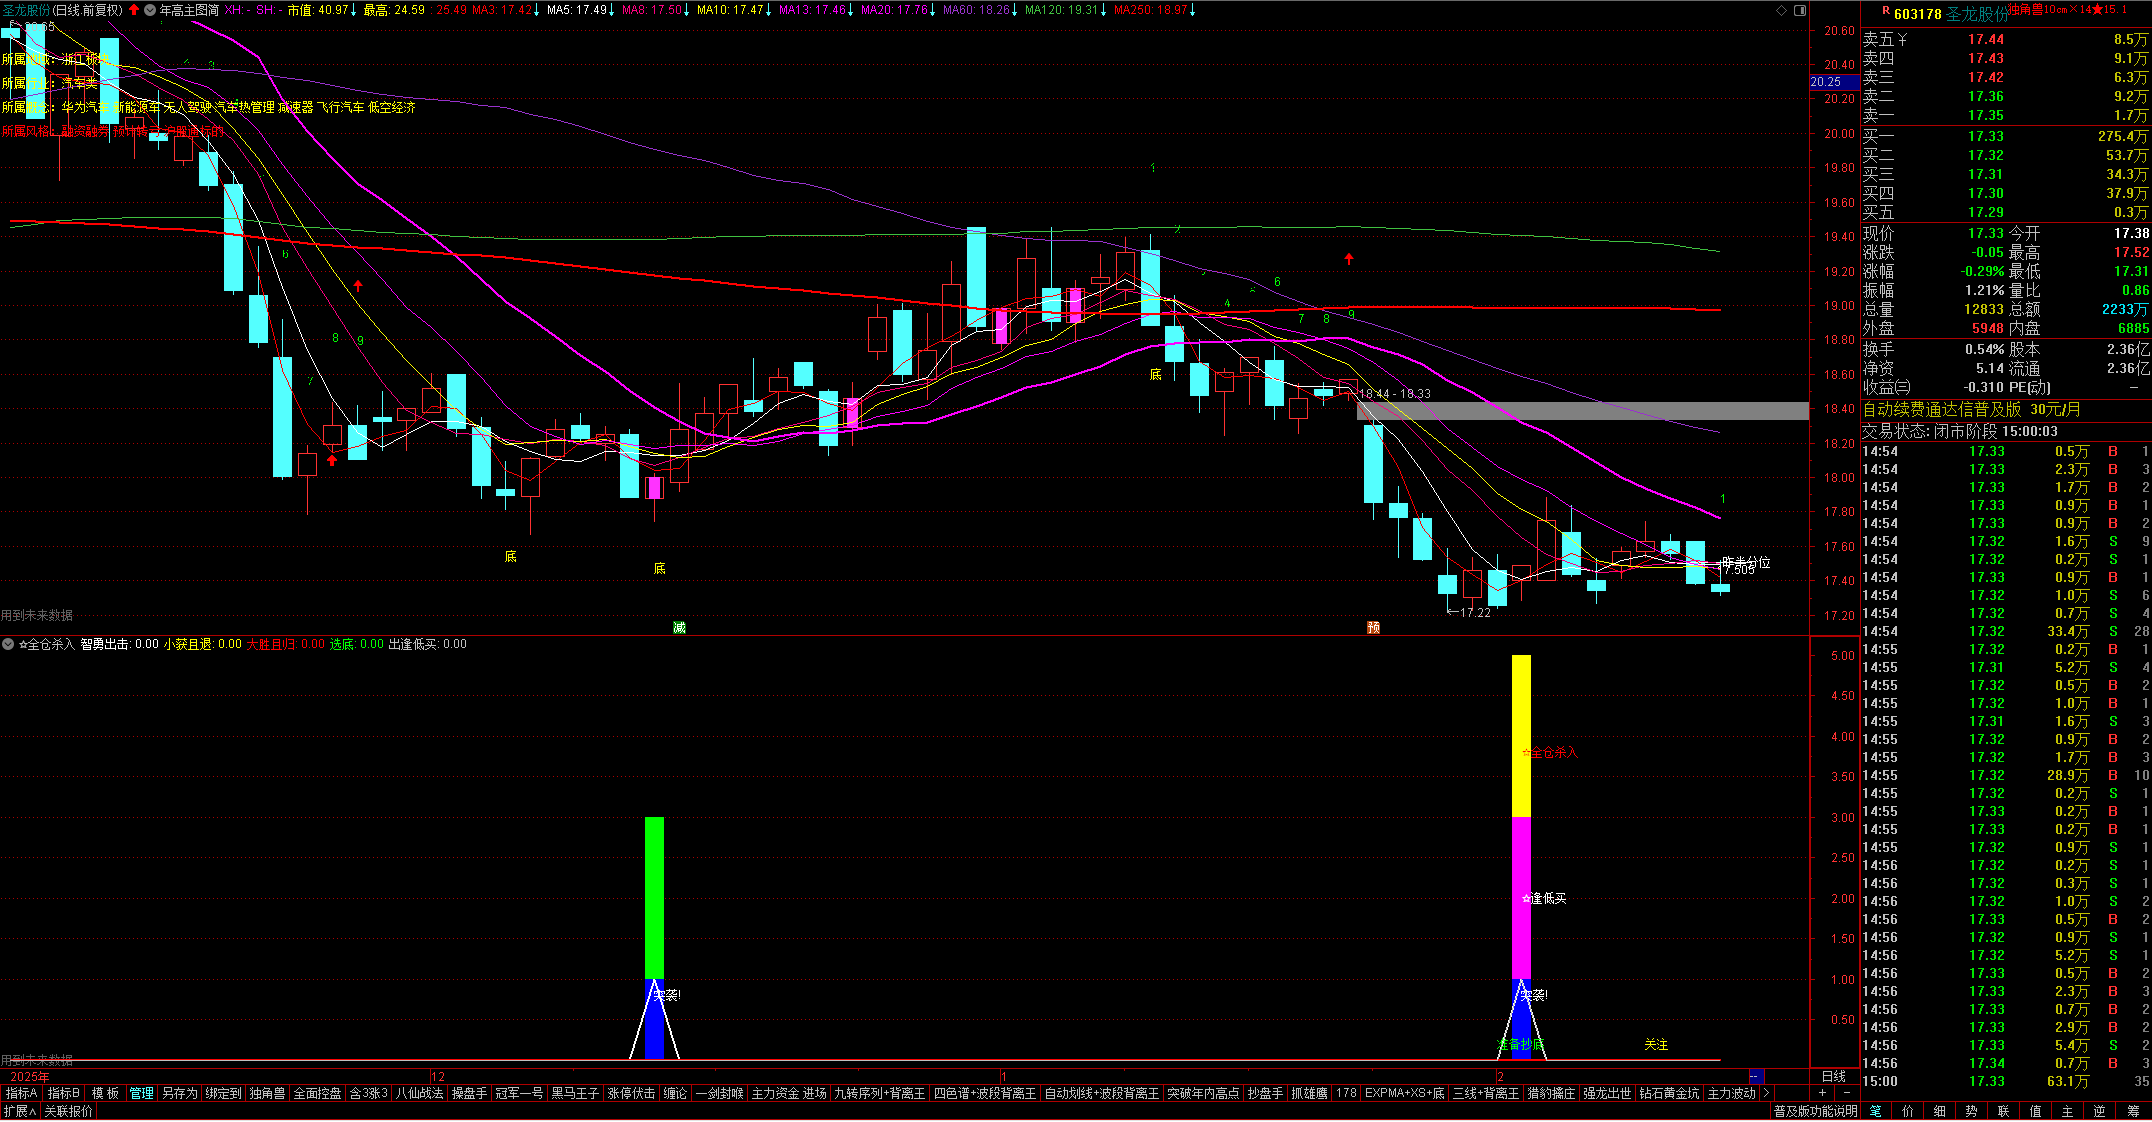Click the 另存为 button
This screenshot has width=2152, height=1122.
point(180,1093)
